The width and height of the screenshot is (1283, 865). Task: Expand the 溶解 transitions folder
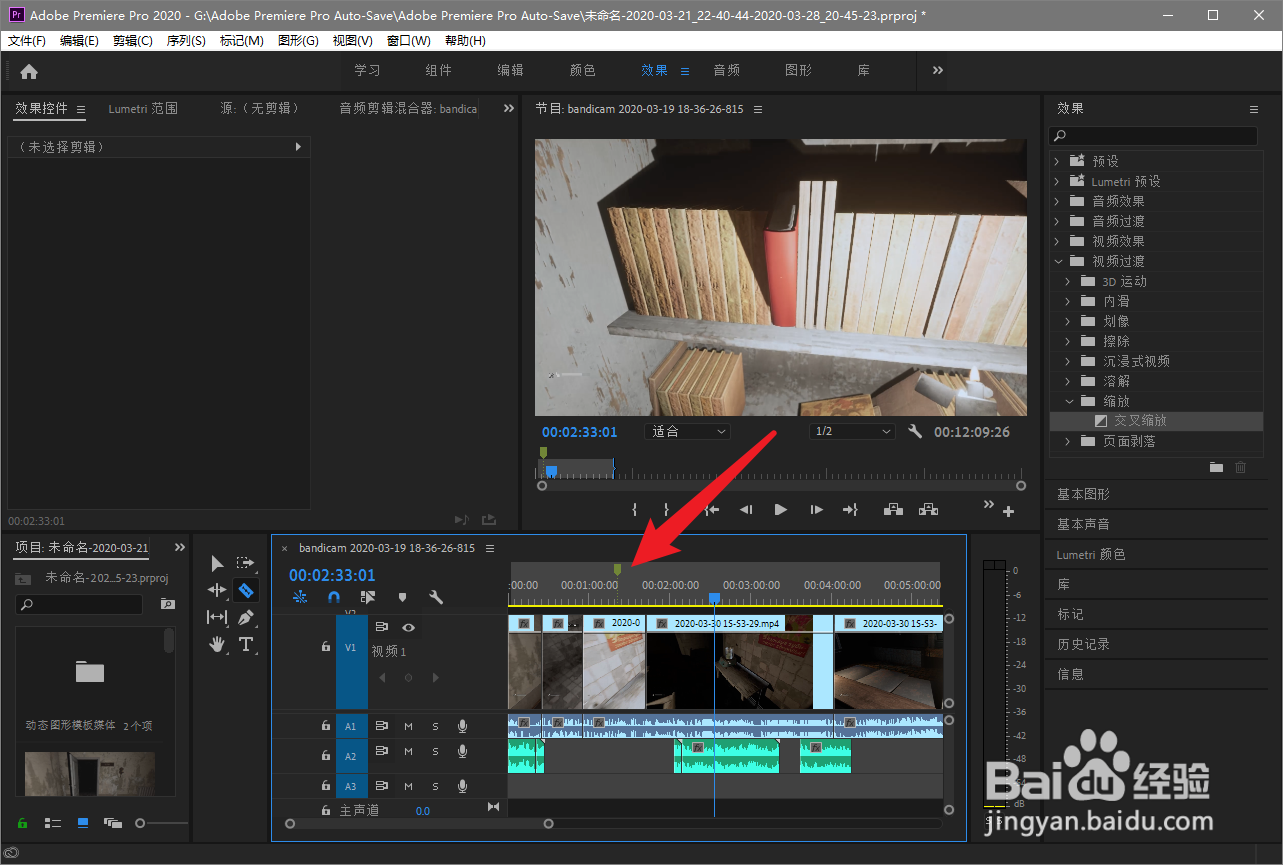1068,381
